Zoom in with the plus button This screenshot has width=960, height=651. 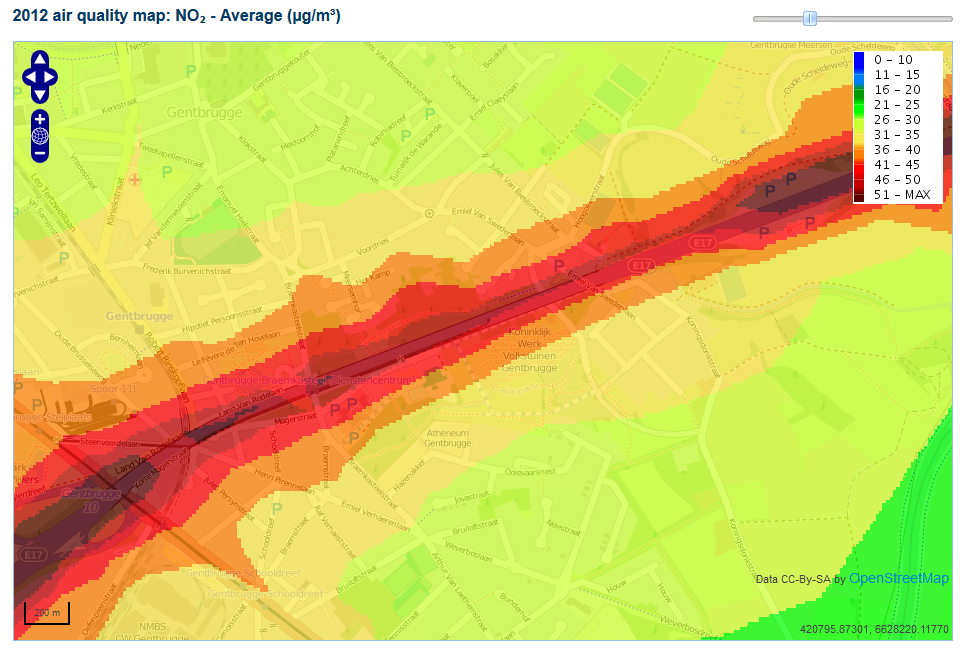[40, 118]
